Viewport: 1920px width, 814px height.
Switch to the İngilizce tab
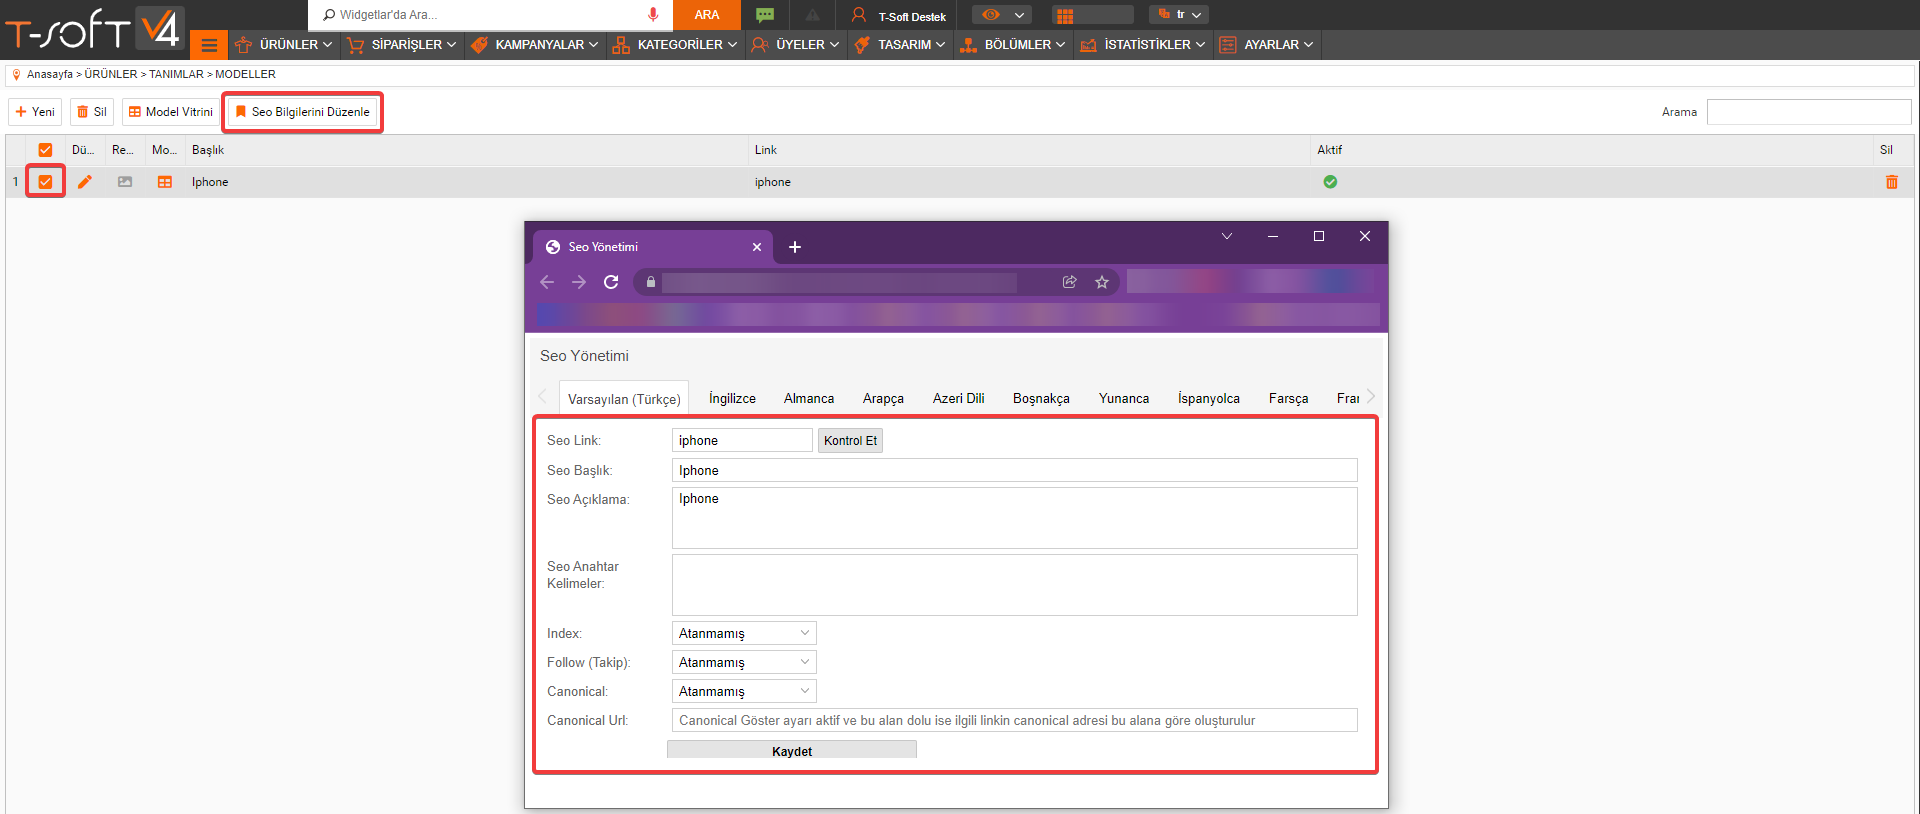[732, 398]
